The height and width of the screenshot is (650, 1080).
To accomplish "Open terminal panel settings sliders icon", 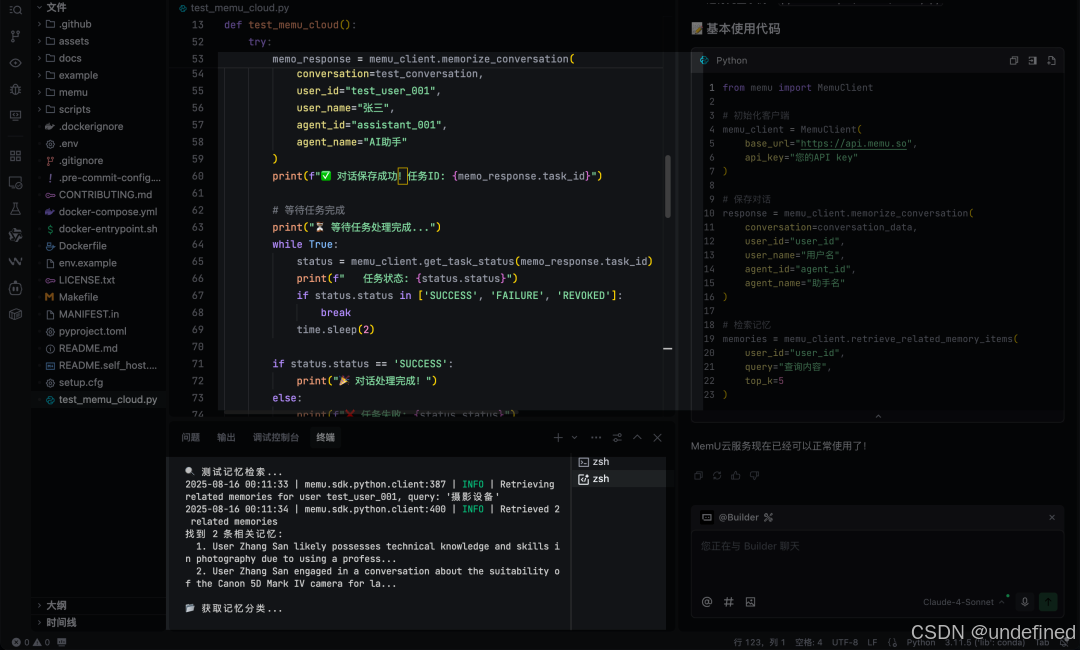I will (617, 437).
